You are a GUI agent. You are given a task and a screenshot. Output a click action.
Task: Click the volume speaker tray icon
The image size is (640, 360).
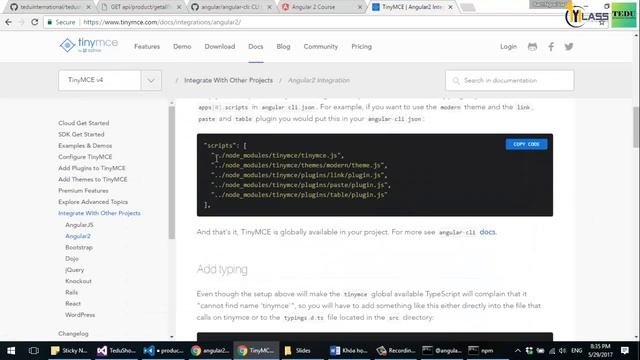pyautogui.click(x=562, y=351)
